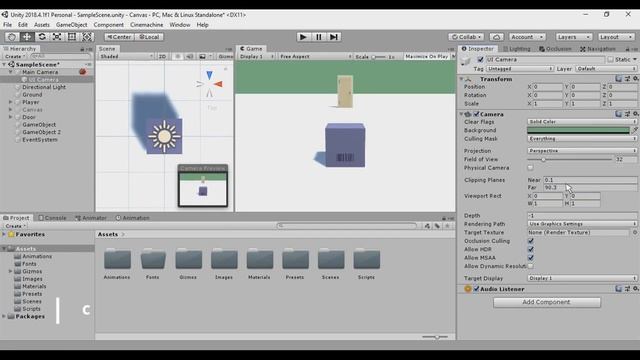Switch to the Lighting tab
This screenshot has width=640, height=360.
coord(516,49)
